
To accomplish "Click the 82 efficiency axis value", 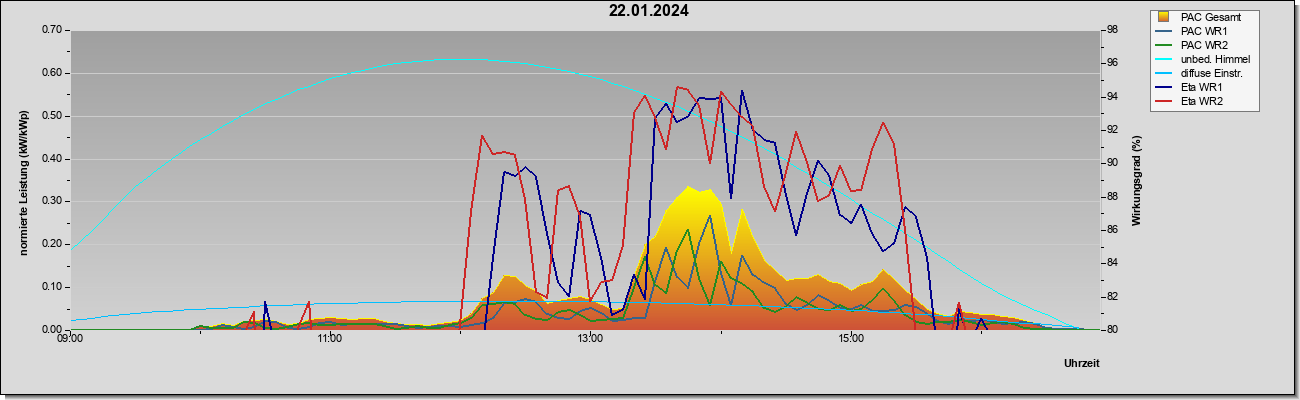I will coord(1112,297).
